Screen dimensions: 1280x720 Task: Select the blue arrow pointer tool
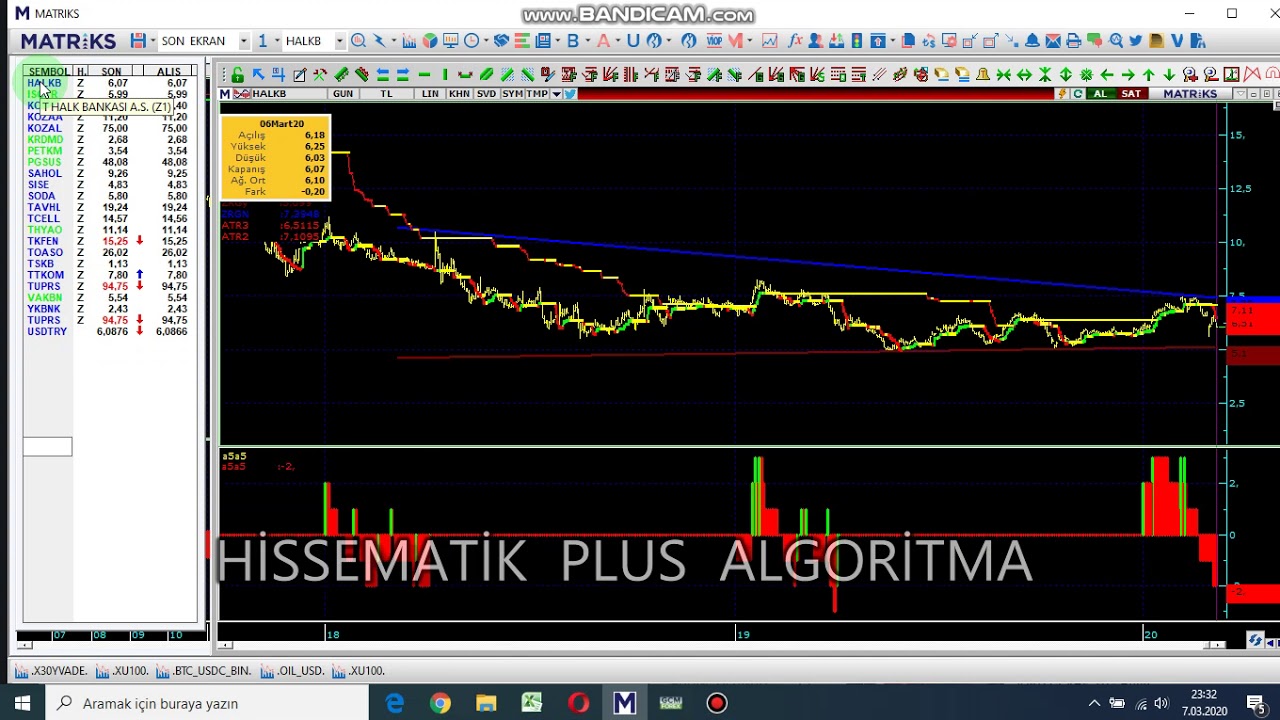coord(258,75)
